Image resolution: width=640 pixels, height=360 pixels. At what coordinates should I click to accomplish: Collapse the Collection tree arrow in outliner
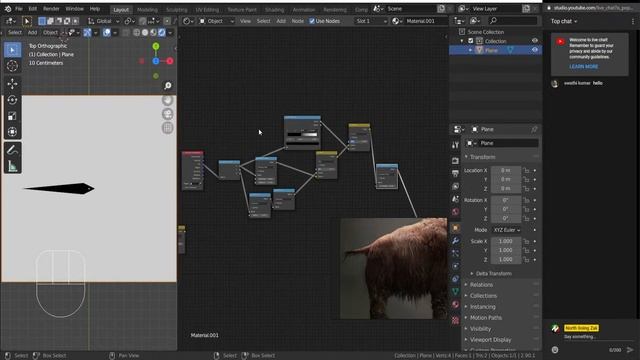462,41
